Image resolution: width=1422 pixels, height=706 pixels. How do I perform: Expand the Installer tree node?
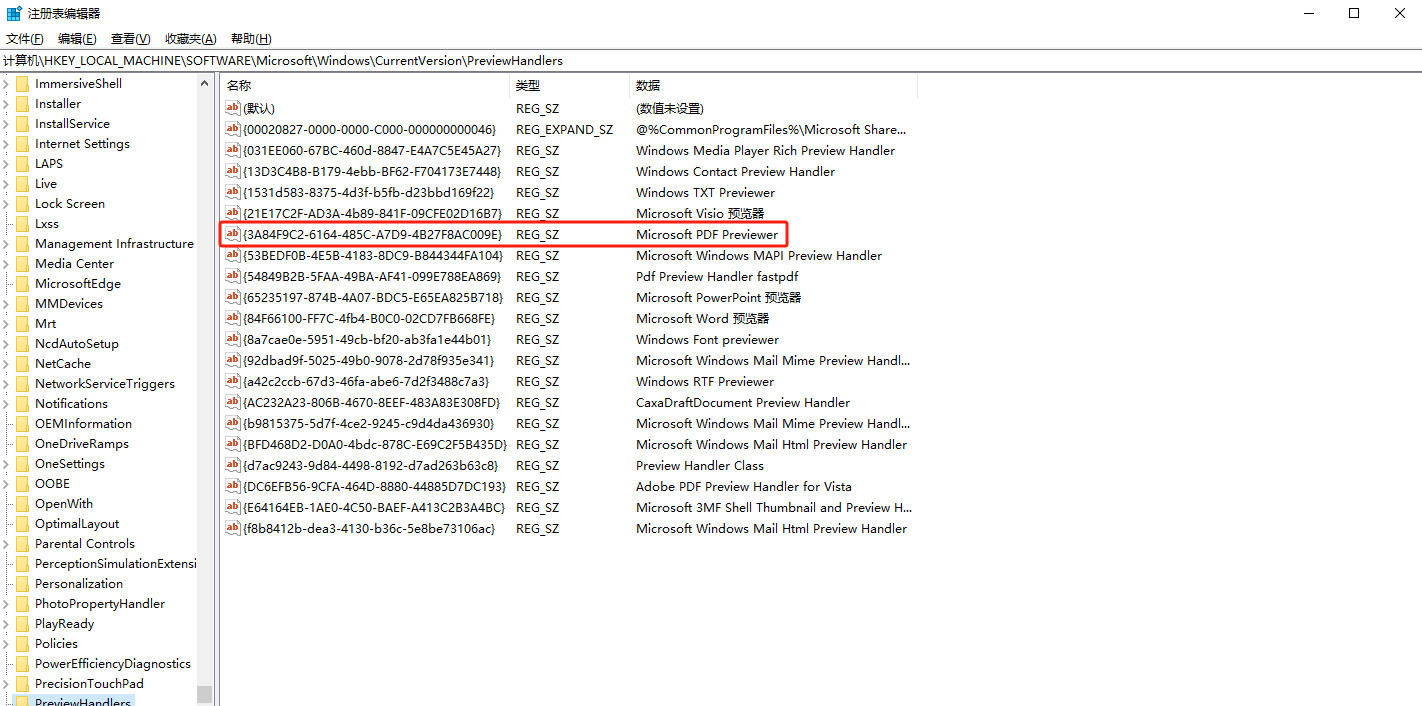click(6, 104)
